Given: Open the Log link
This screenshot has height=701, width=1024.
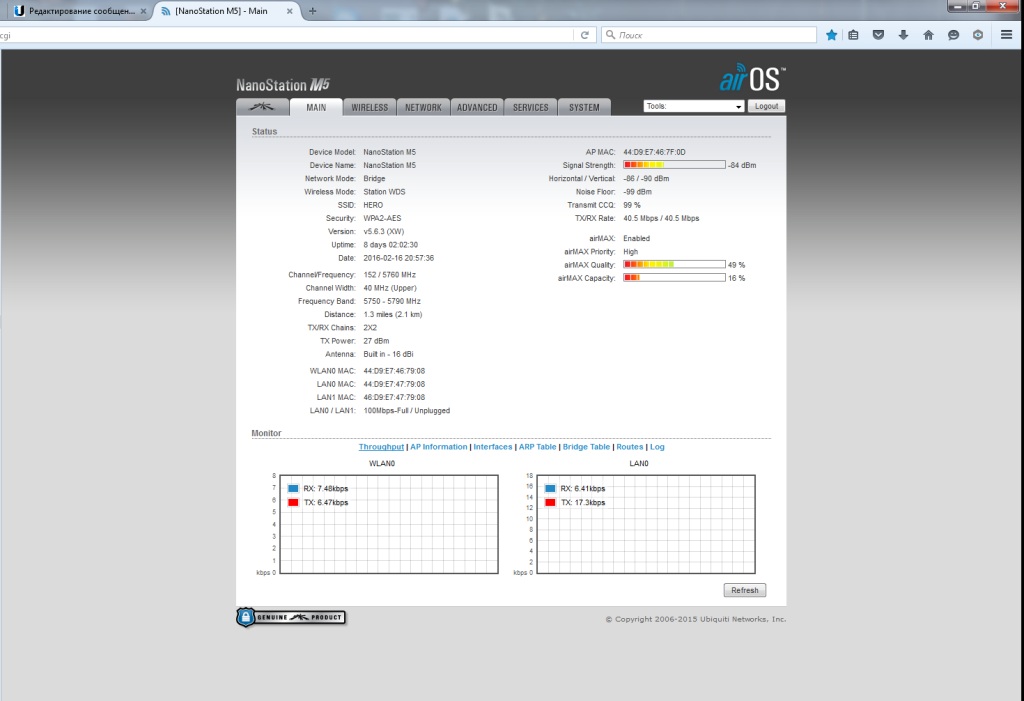Looking at the screenshot, I should [x=657, y=447].
